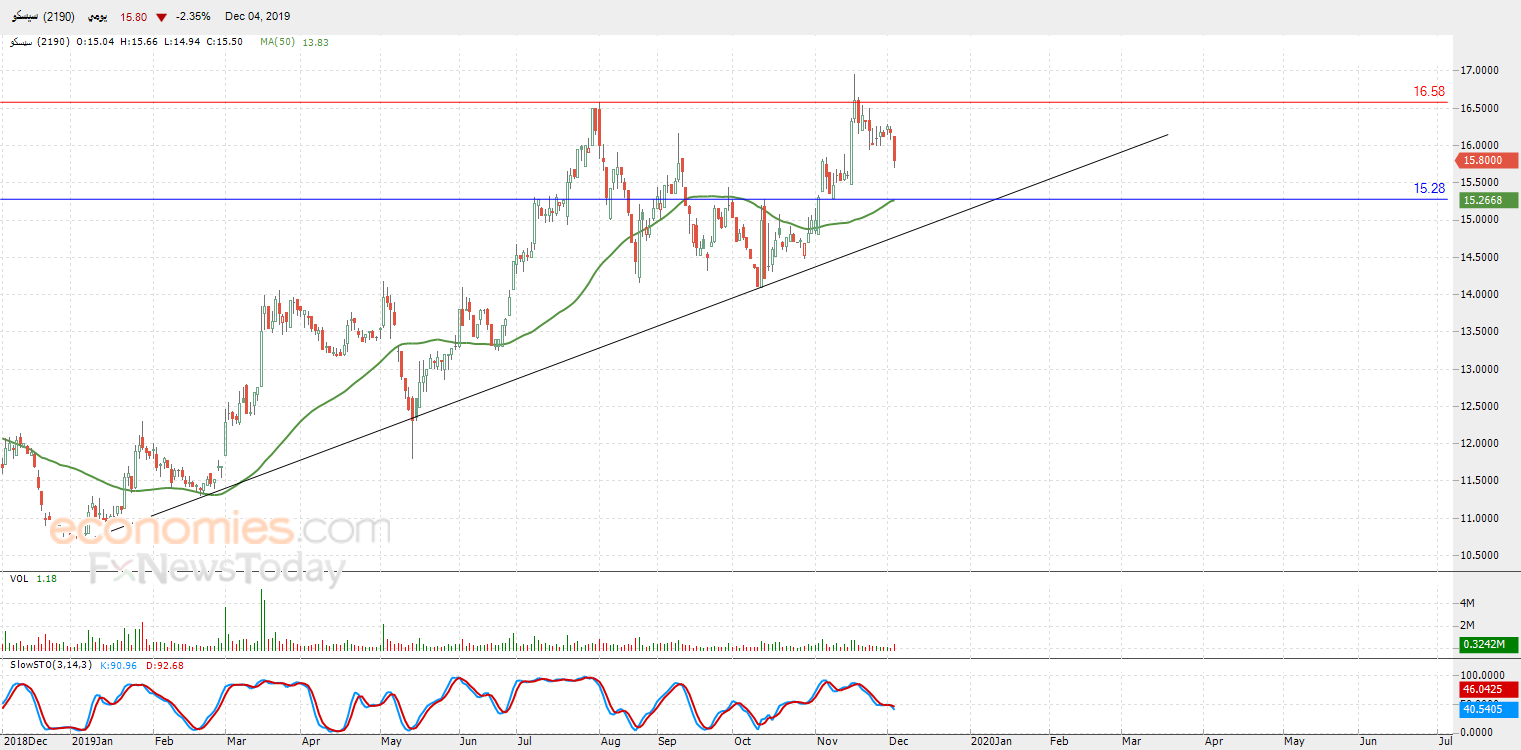Click the 4M volume axis label
The image size is (1521, 750).
(1469, 604)
